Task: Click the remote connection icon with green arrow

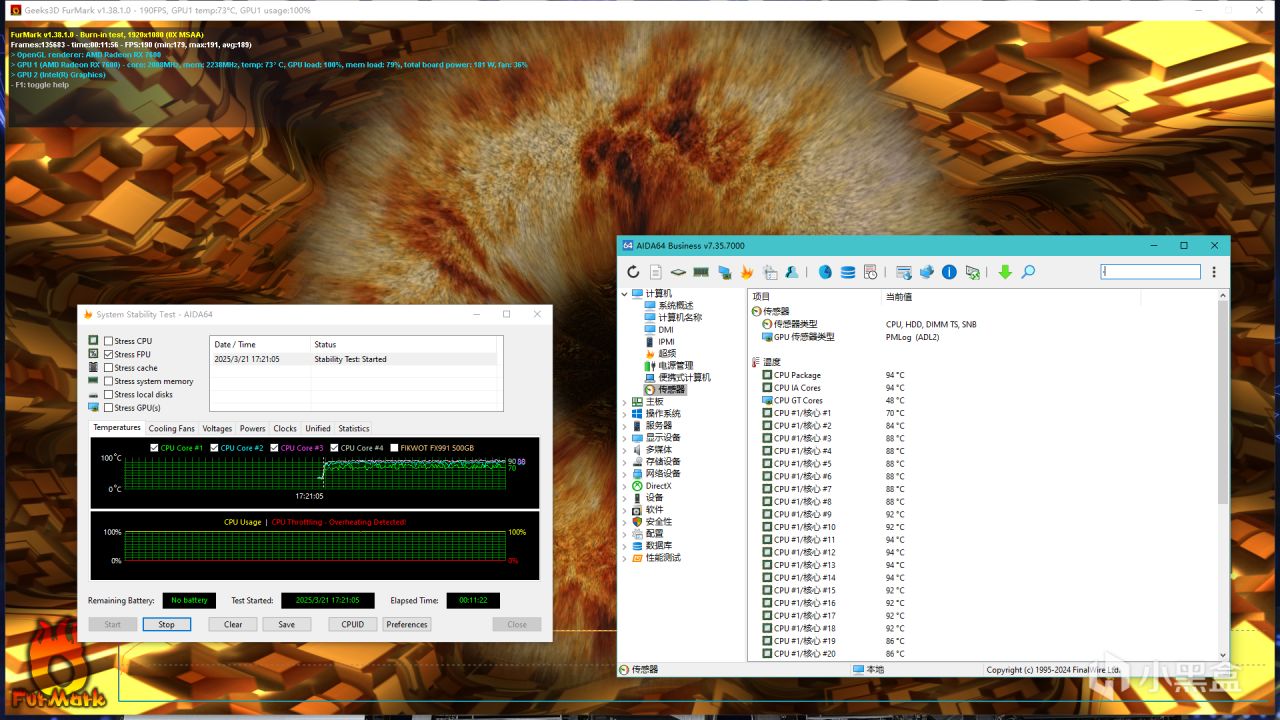Action: coord(972,272)
